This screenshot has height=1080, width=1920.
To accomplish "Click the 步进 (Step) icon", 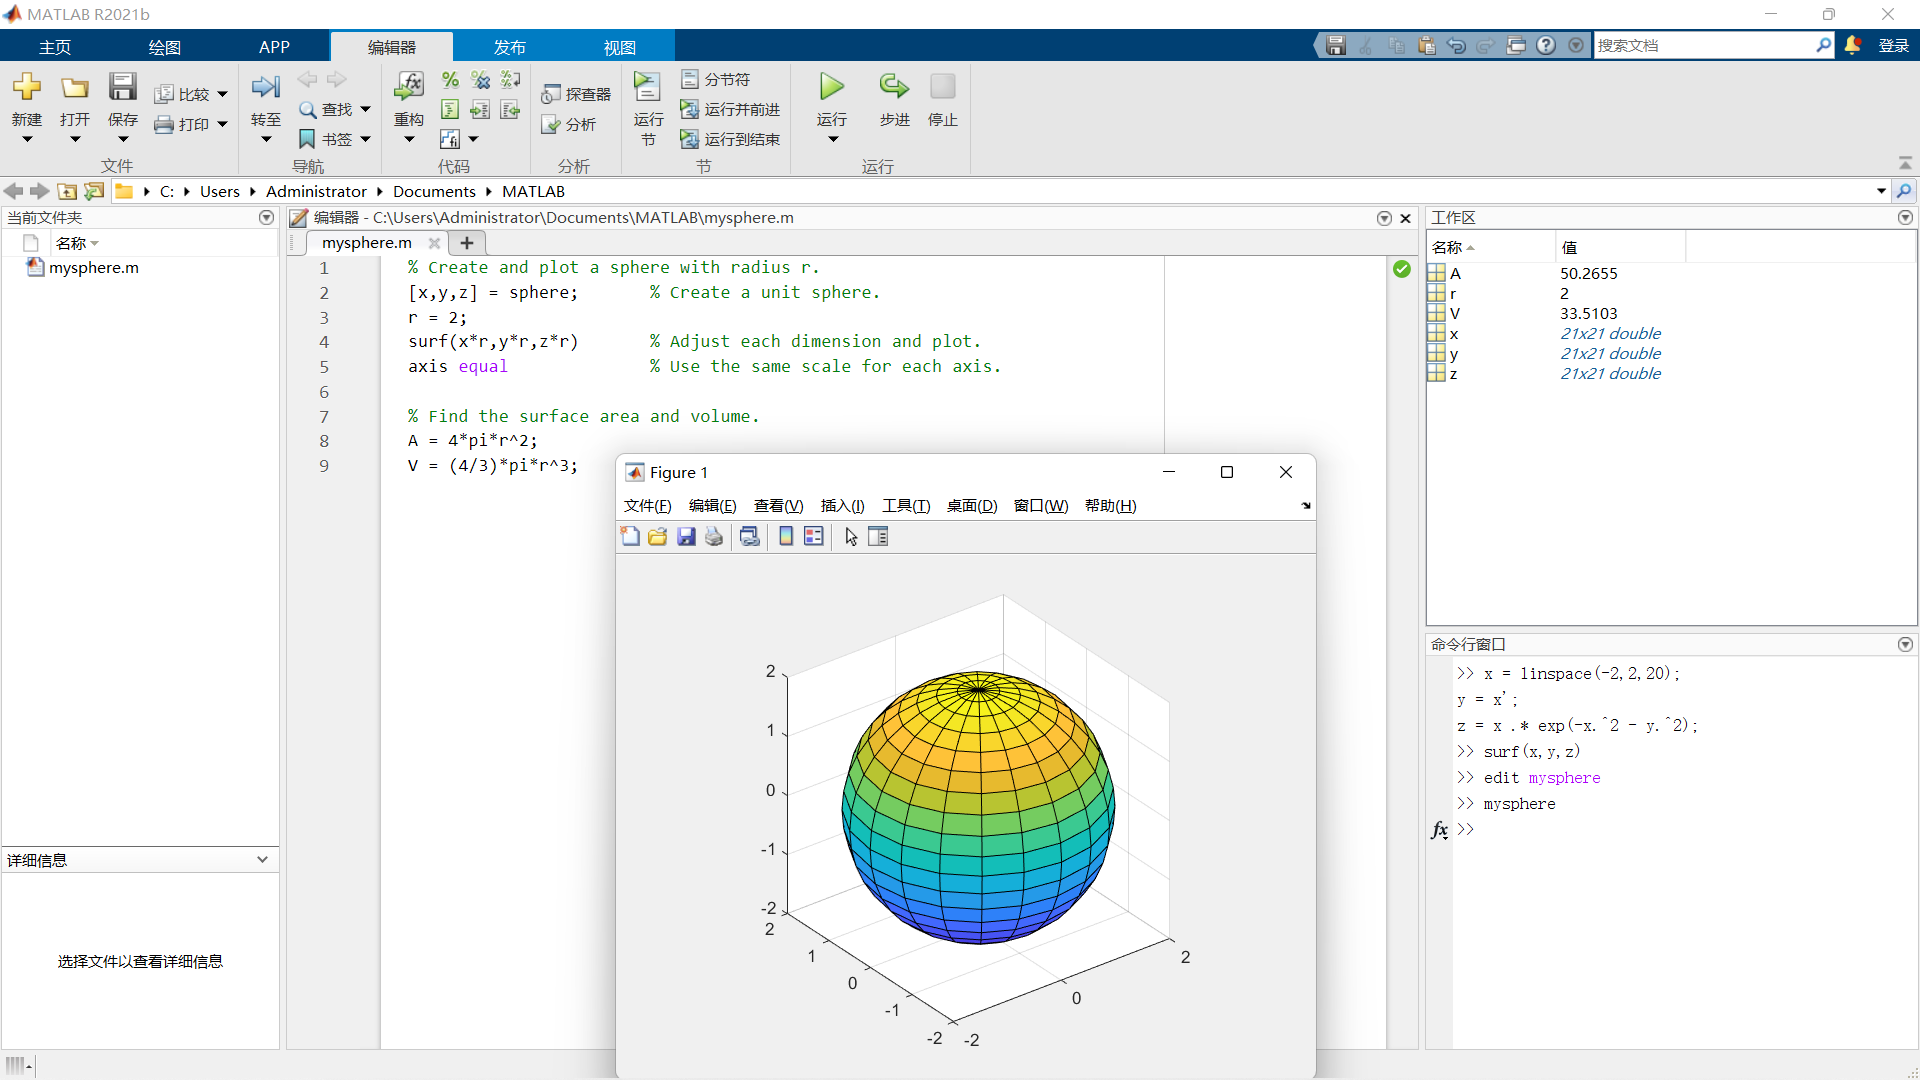I will tap(894, 87).
